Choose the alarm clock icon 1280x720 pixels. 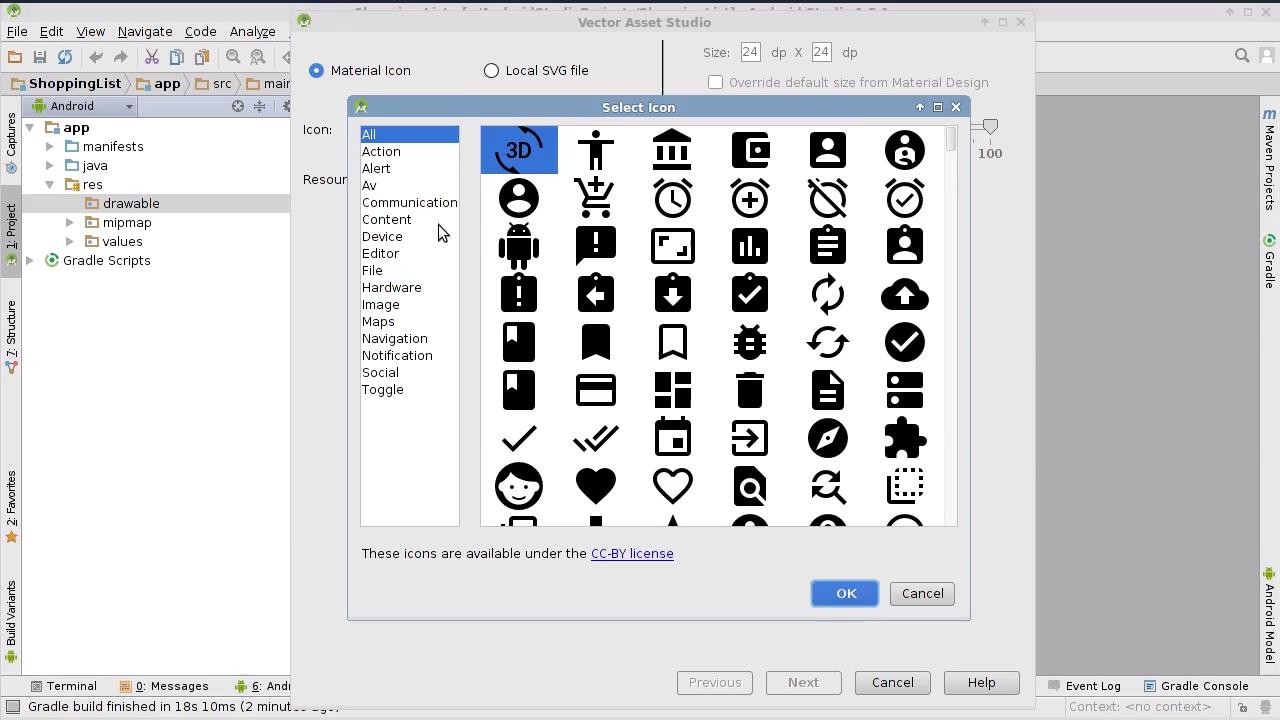click(673, 198)
